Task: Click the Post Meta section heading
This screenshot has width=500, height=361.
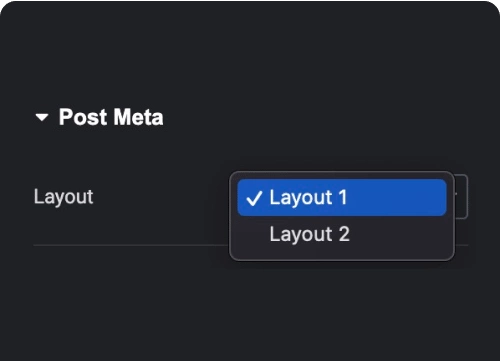Action: pyautogui.click(x=111, y=117)
